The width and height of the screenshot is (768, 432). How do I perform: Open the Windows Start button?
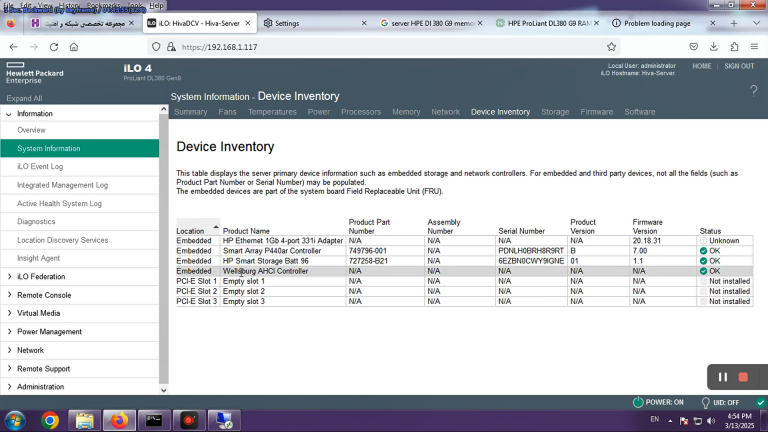point(15,421)
